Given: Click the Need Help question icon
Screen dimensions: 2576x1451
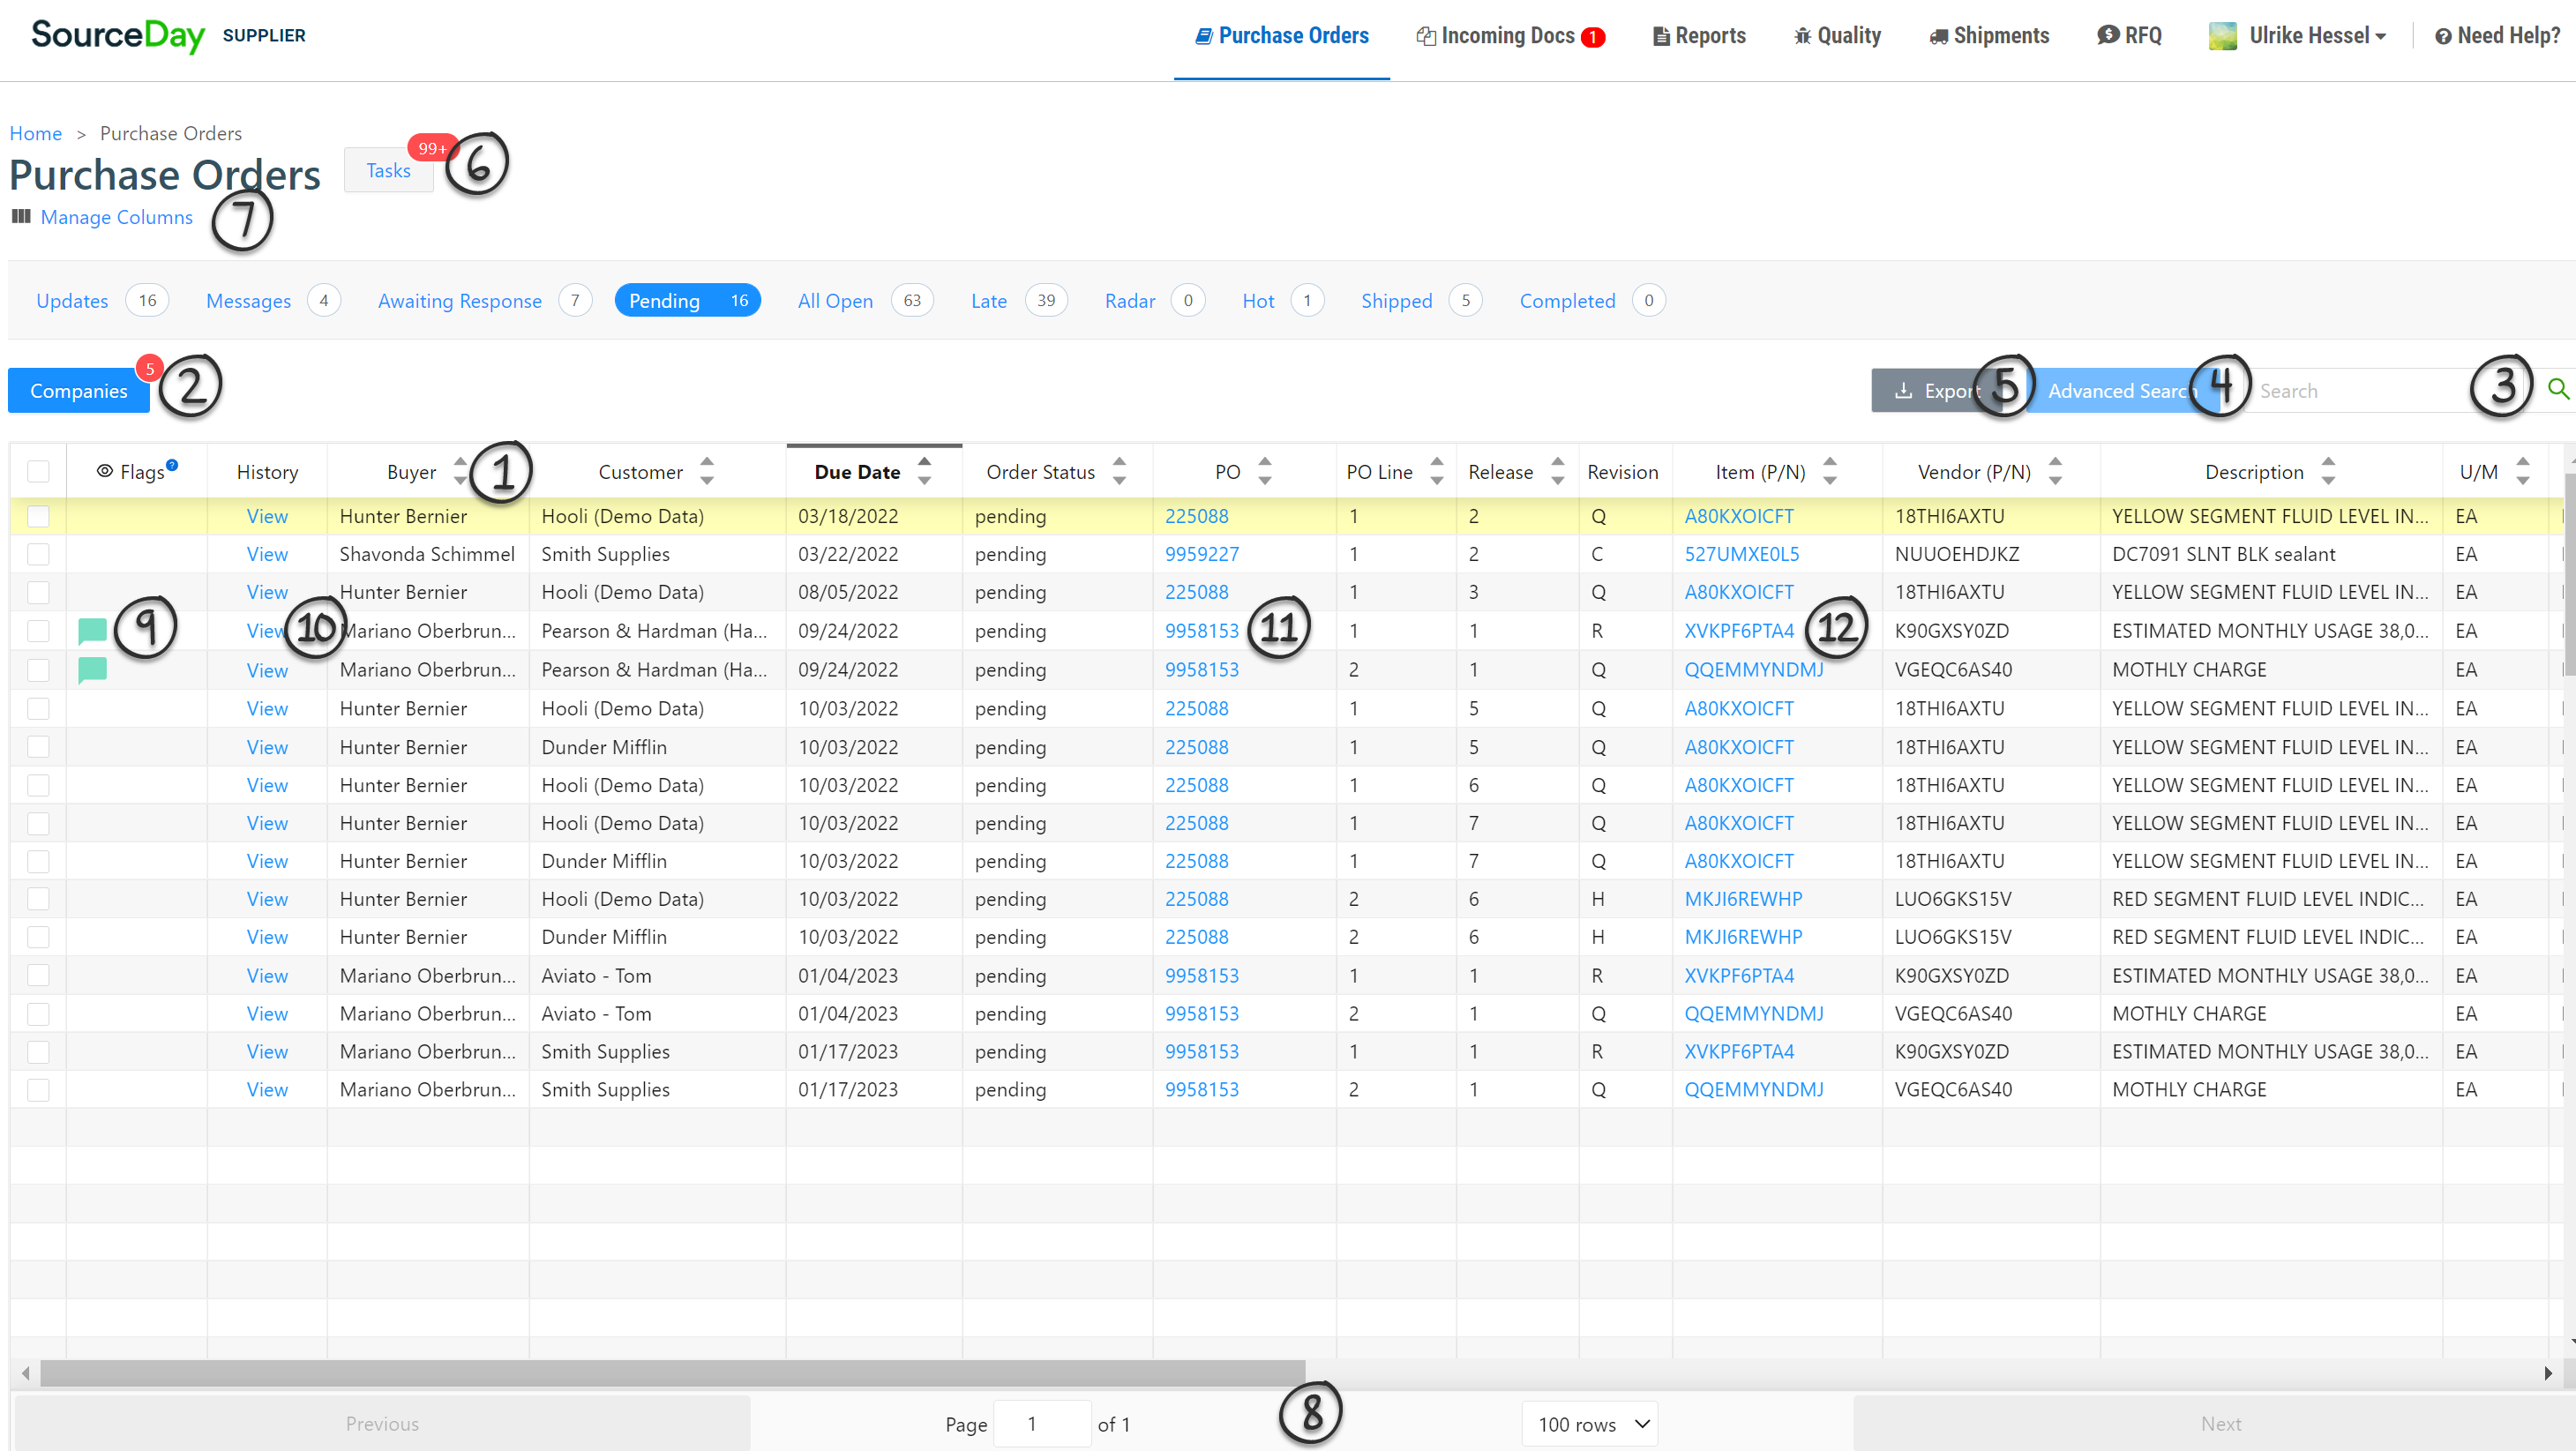Looking at the screenshot, I should coord(2443,37).
